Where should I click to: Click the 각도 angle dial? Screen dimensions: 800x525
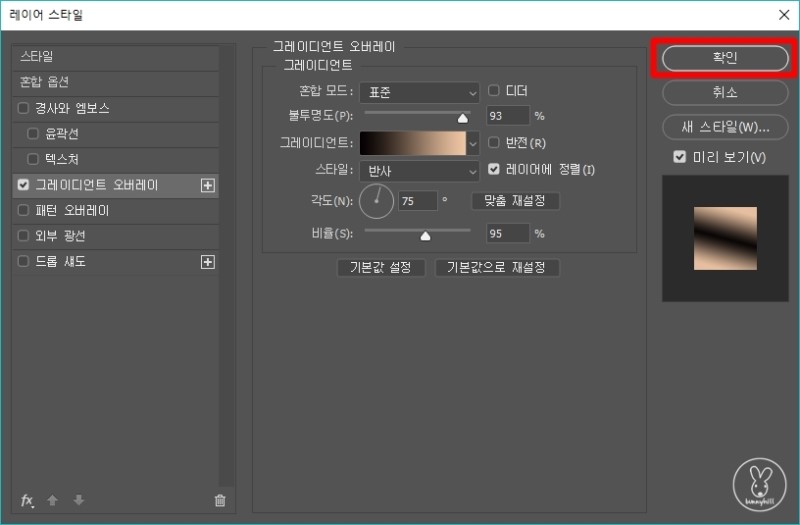(x=377, y=200)
